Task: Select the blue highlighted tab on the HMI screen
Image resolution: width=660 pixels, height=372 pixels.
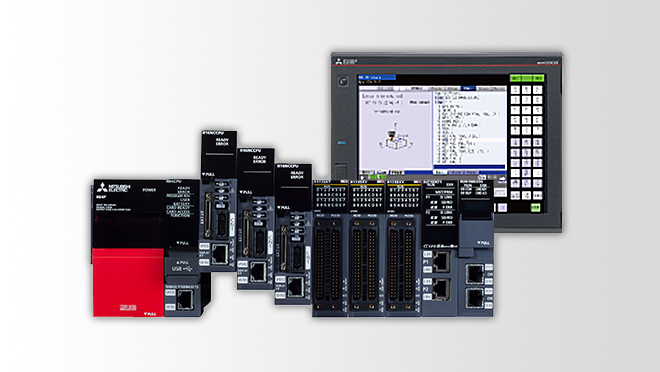Action: tap(467, 88)
